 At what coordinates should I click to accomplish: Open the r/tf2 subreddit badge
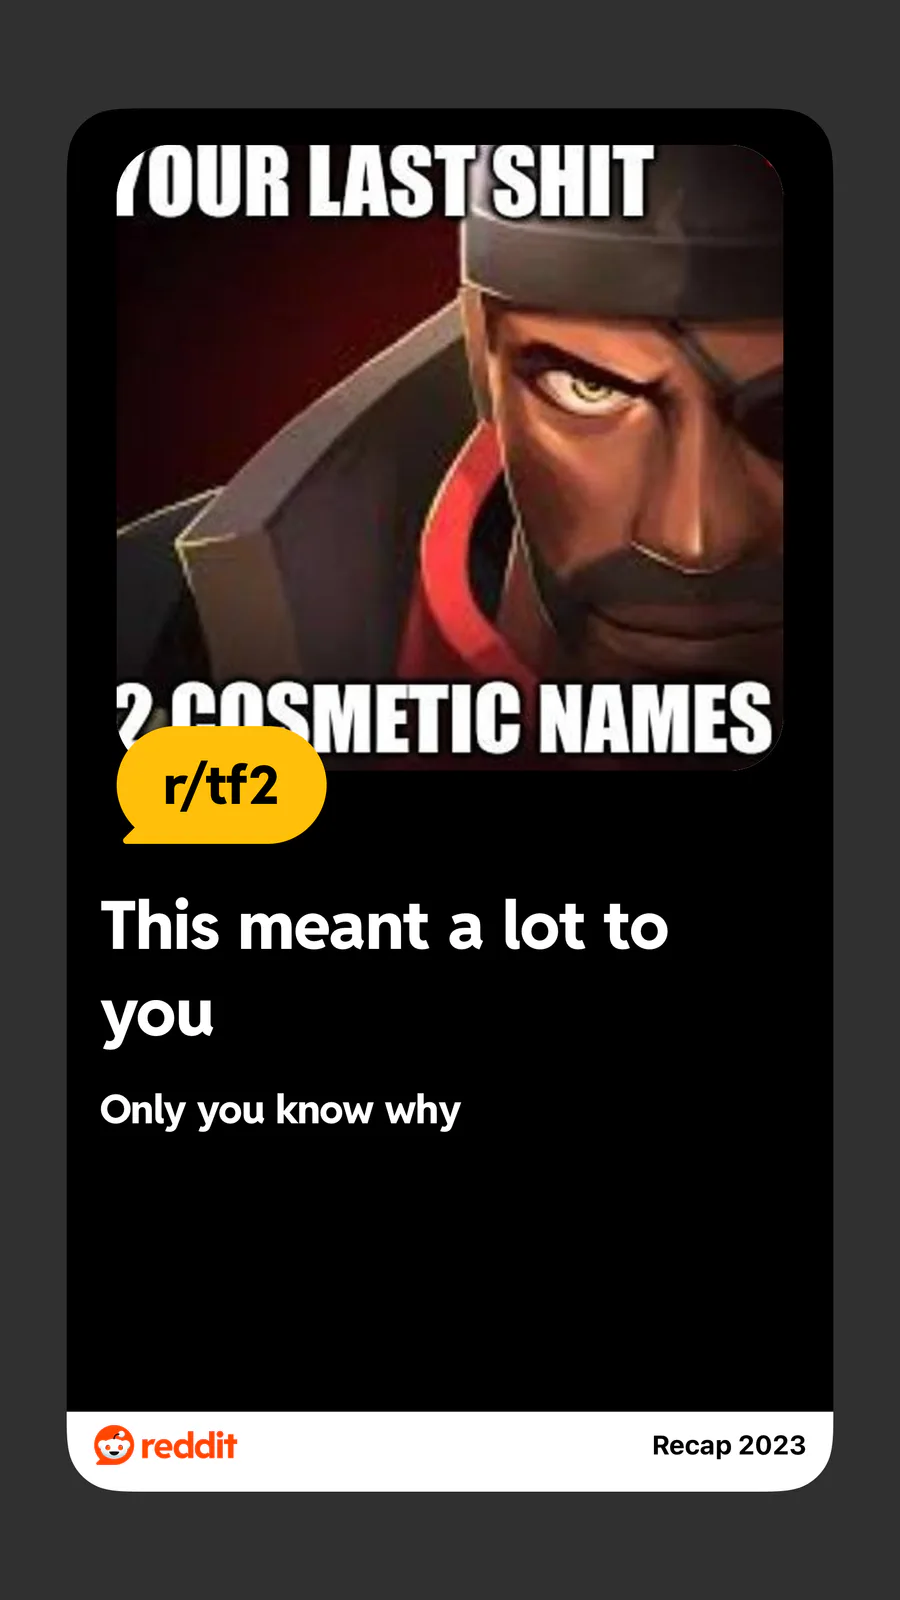pos(221,785)
